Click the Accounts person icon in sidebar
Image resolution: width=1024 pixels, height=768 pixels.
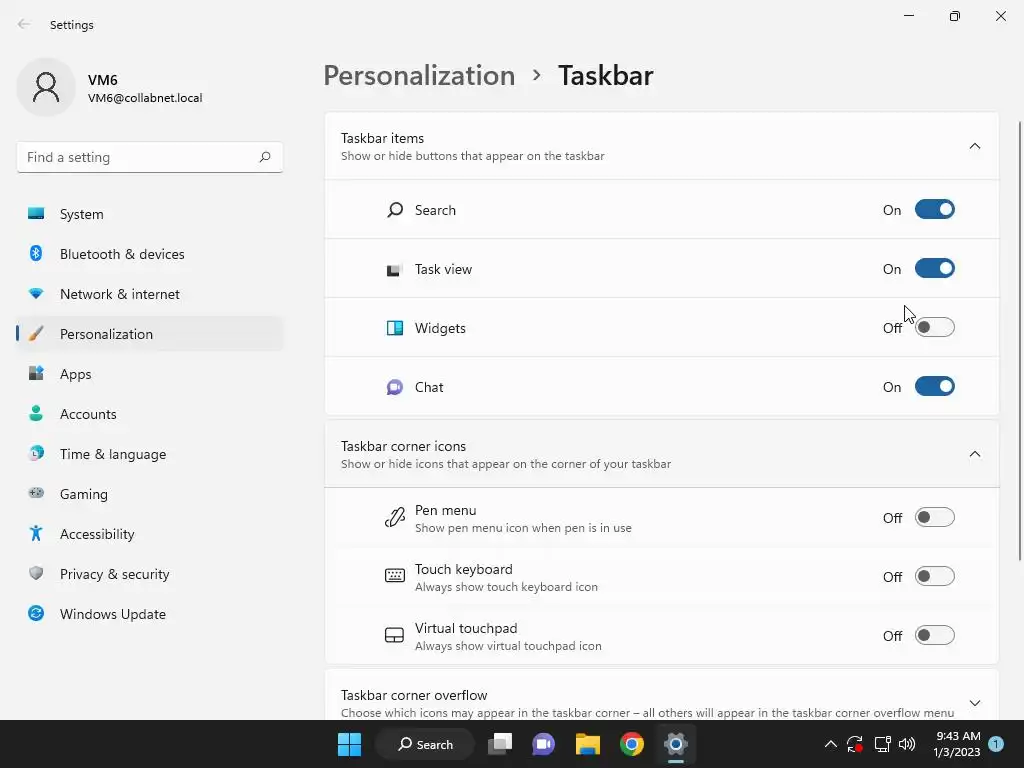click(36, 413)
